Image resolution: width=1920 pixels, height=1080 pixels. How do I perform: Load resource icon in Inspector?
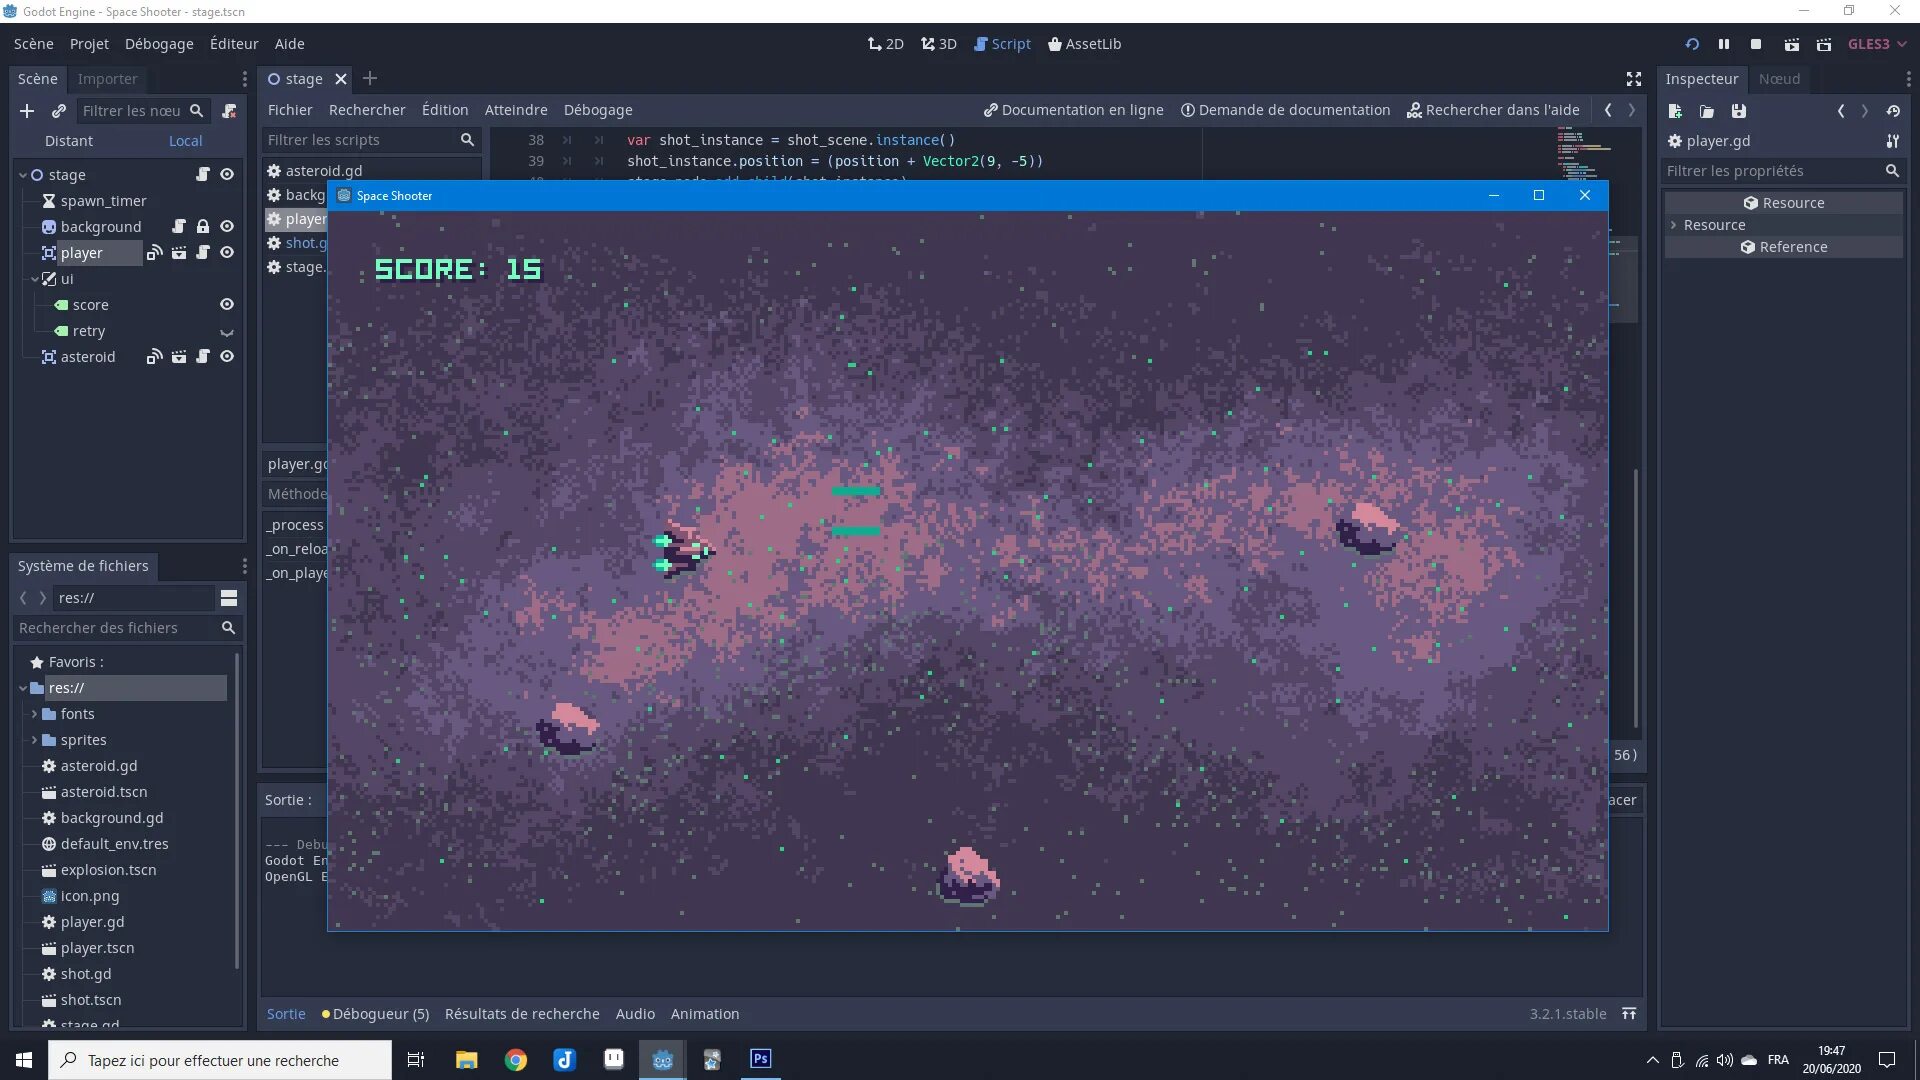(1707, 111)
